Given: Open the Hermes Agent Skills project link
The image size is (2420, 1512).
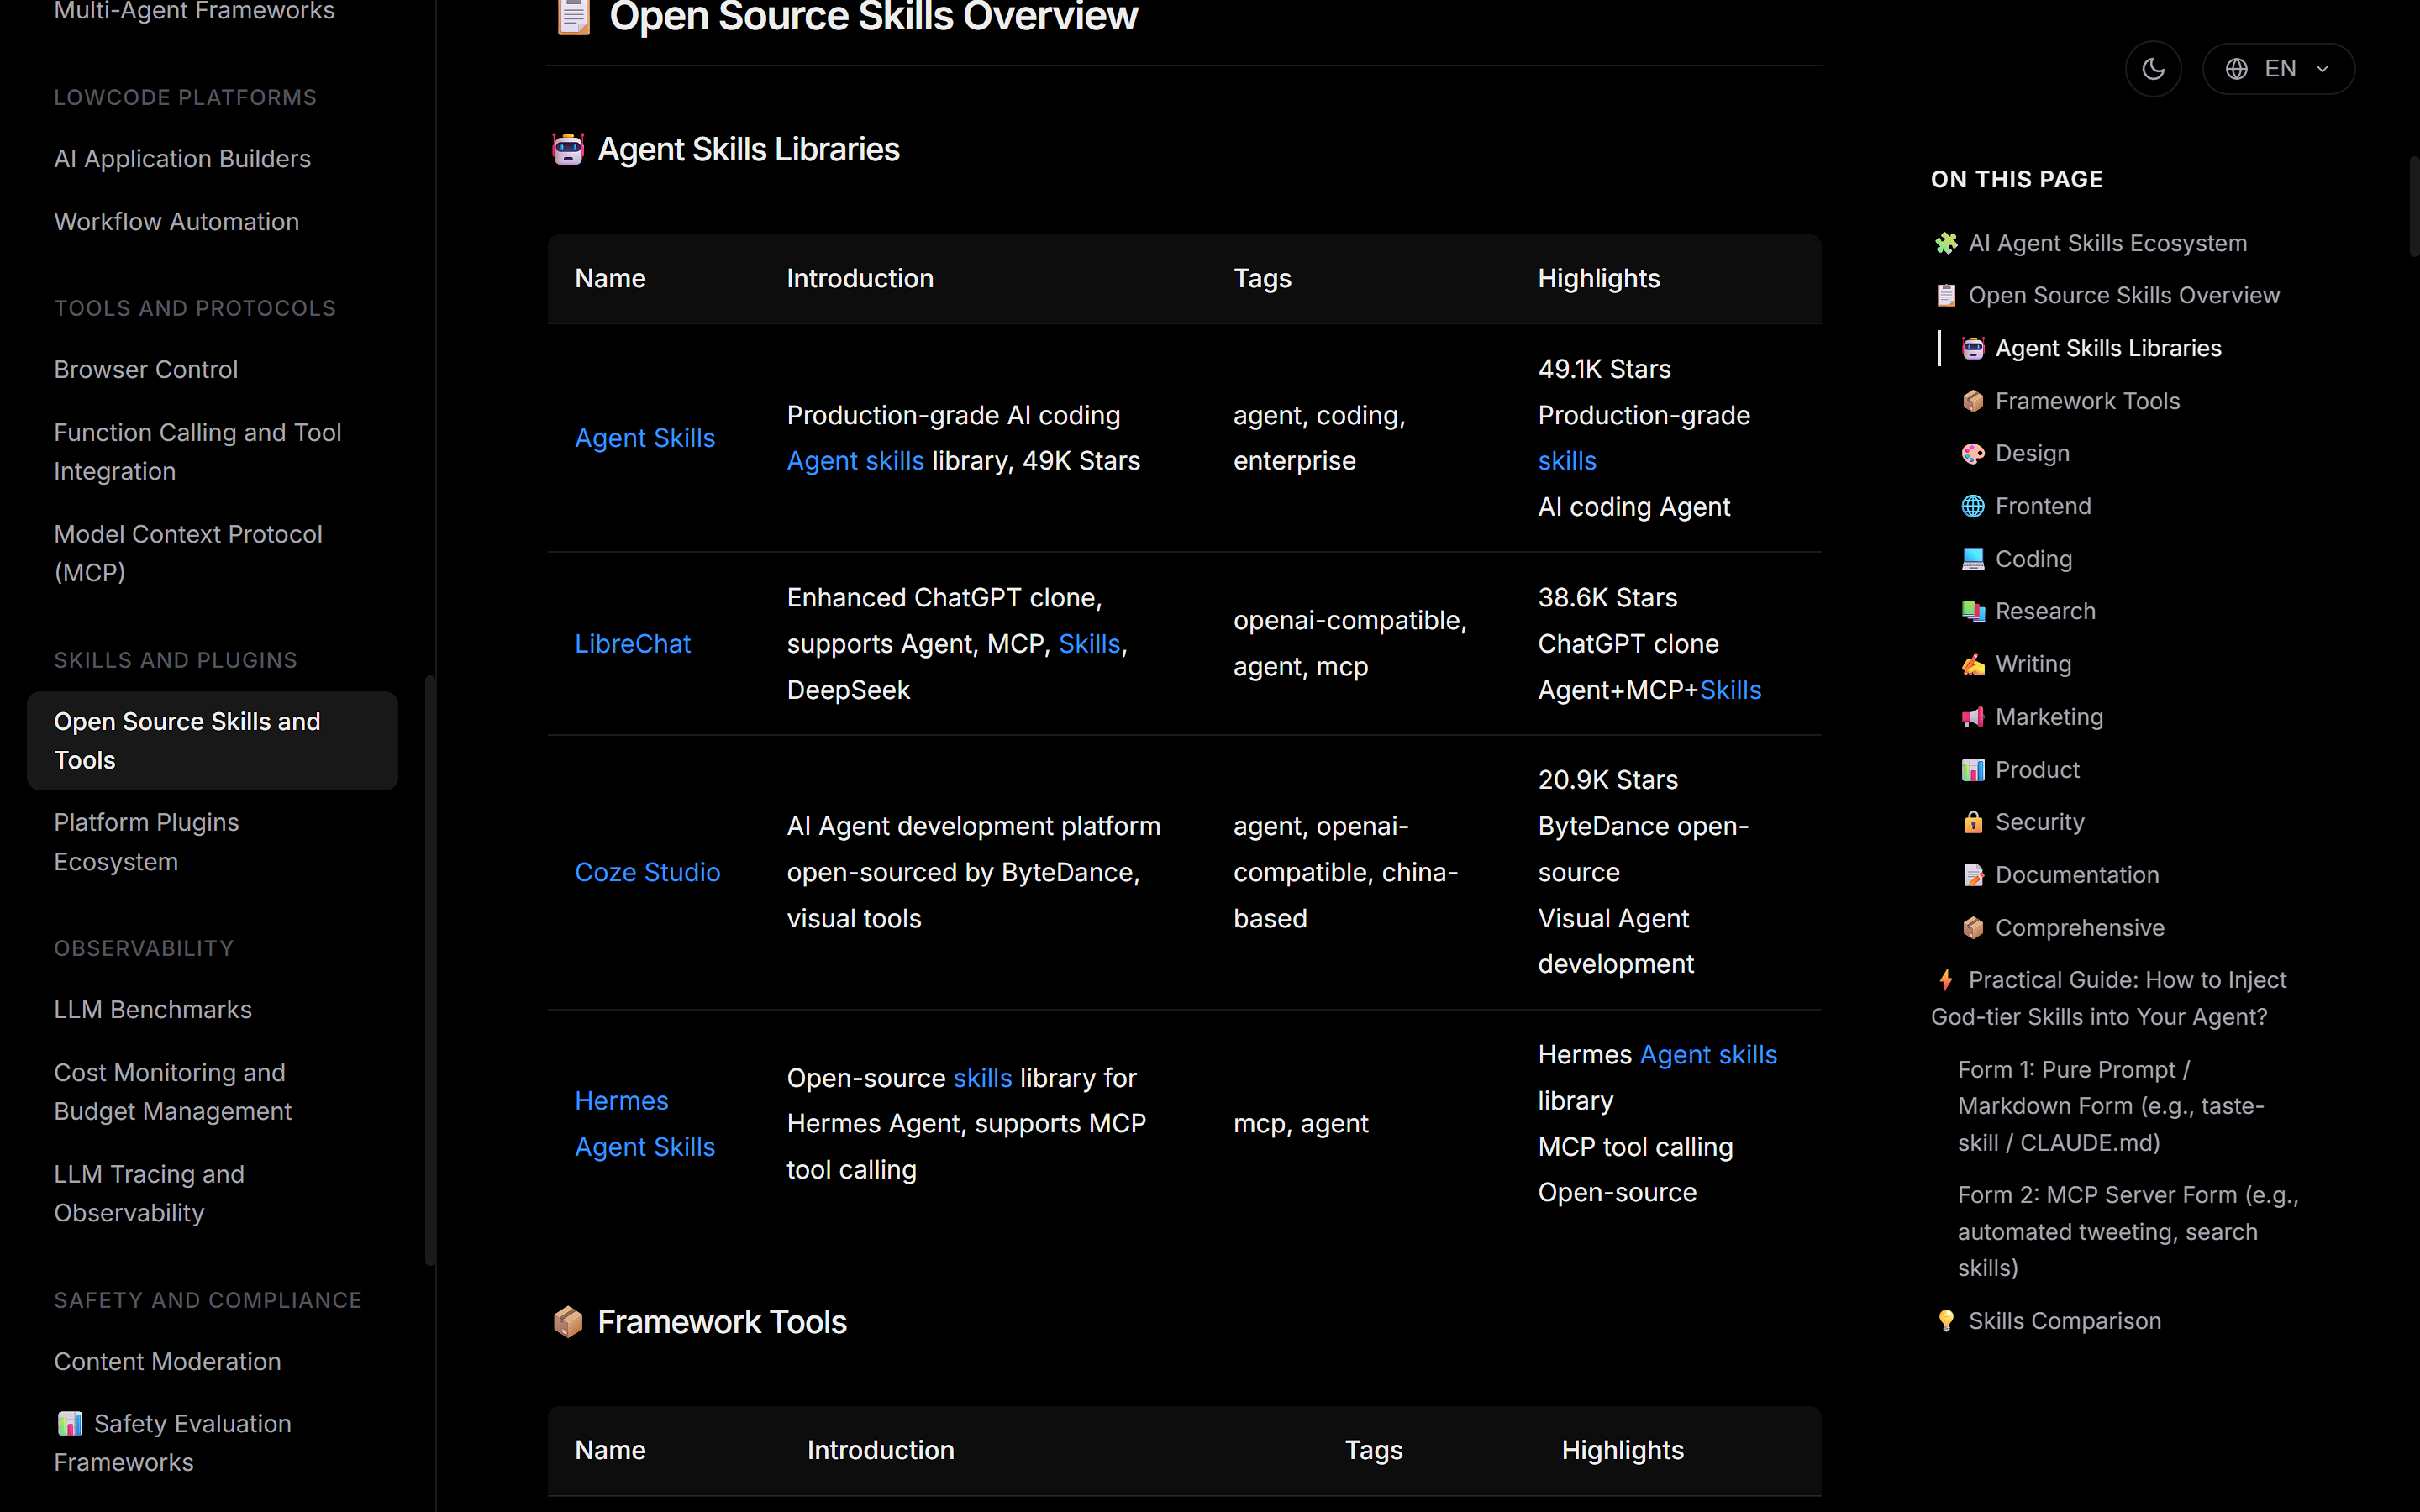Looking at the screenshot, I should 645,1124.
